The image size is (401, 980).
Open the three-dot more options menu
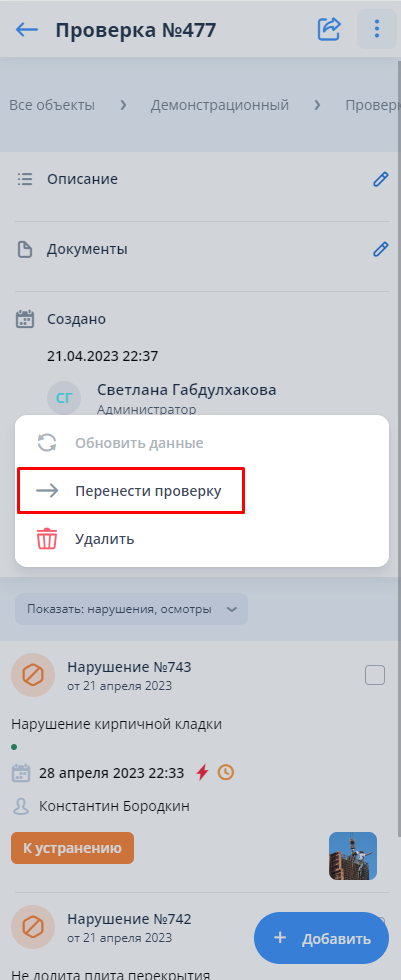pos(376,29)
